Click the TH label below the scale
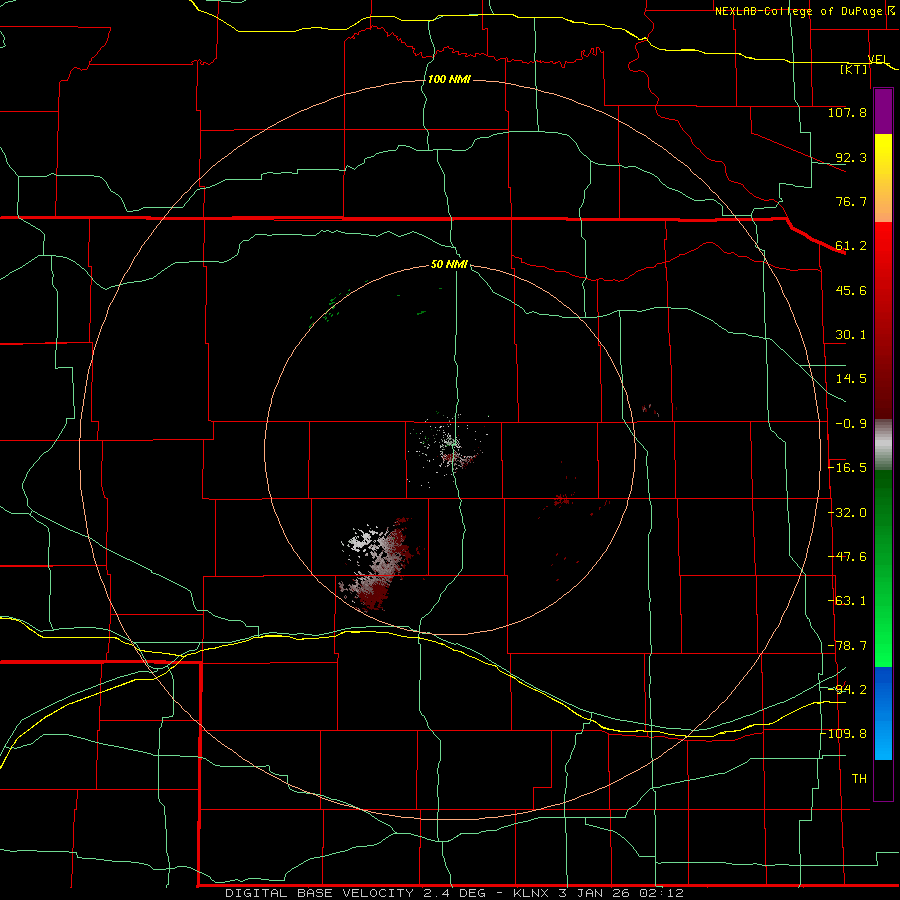The width and height of the screenshot is (900, 900). (859, 779)
